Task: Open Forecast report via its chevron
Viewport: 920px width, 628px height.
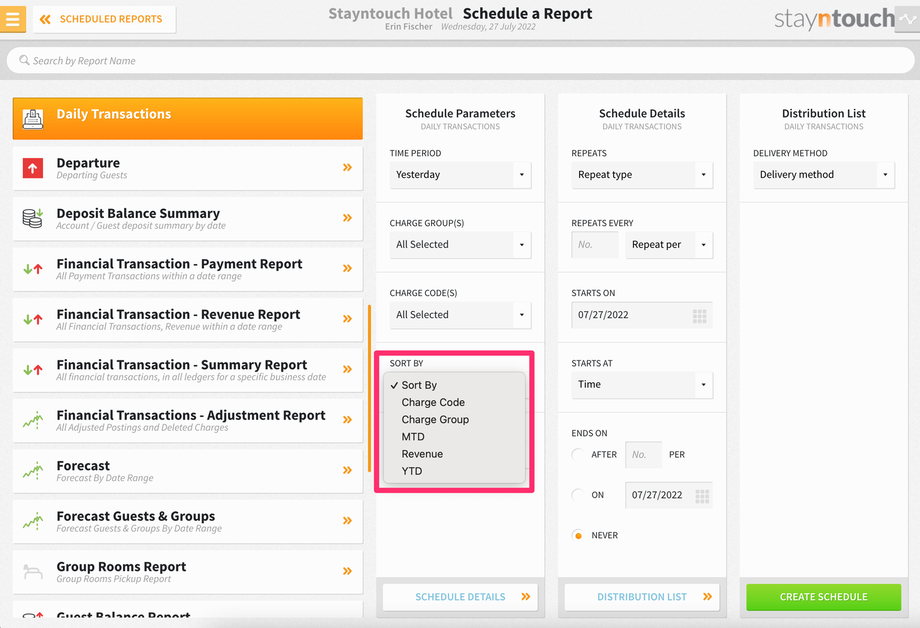Action: click(347, 470)
